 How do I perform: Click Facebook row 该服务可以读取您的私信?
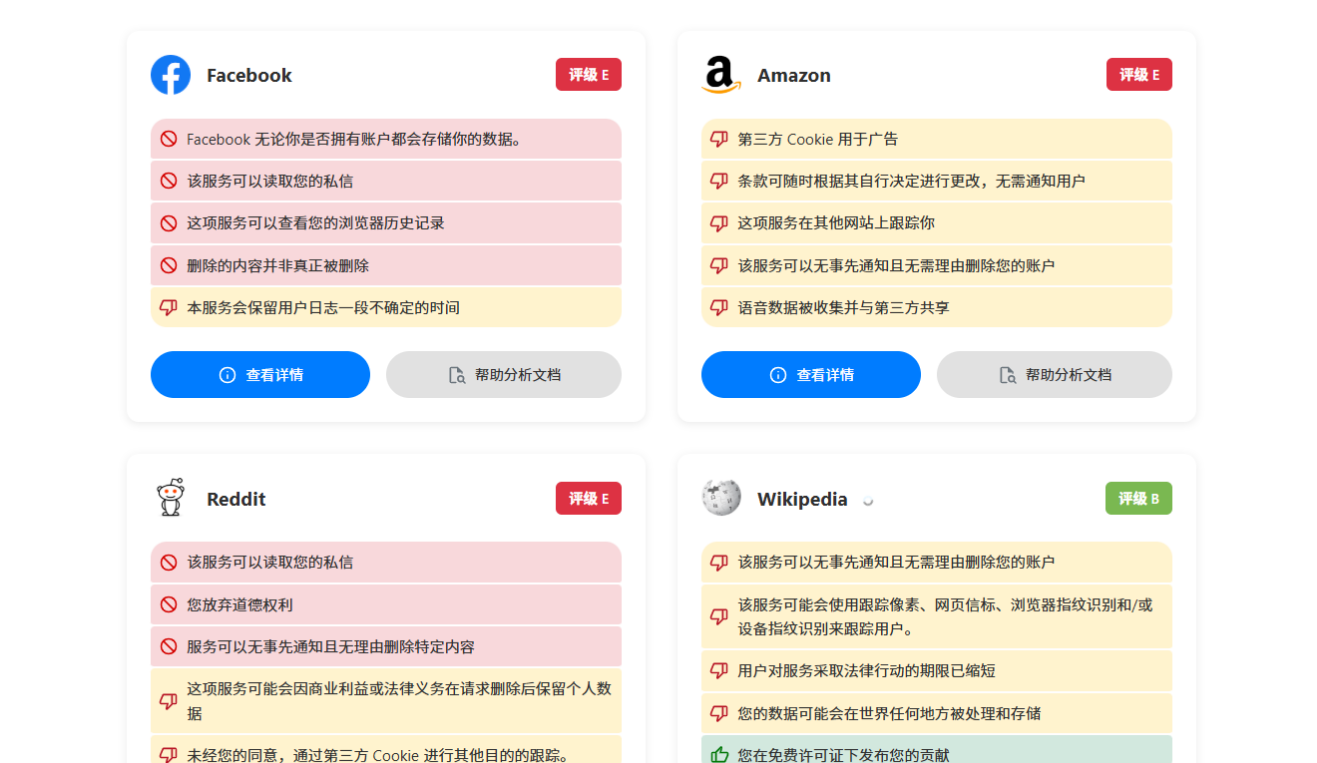386,181
